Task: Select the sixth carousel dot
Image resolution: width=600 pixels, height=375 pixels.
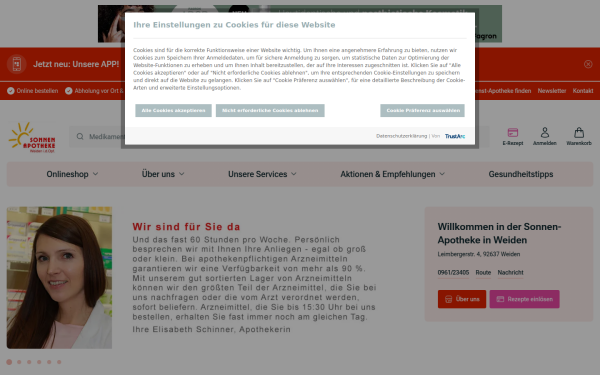Action: [x=59, y=362]
